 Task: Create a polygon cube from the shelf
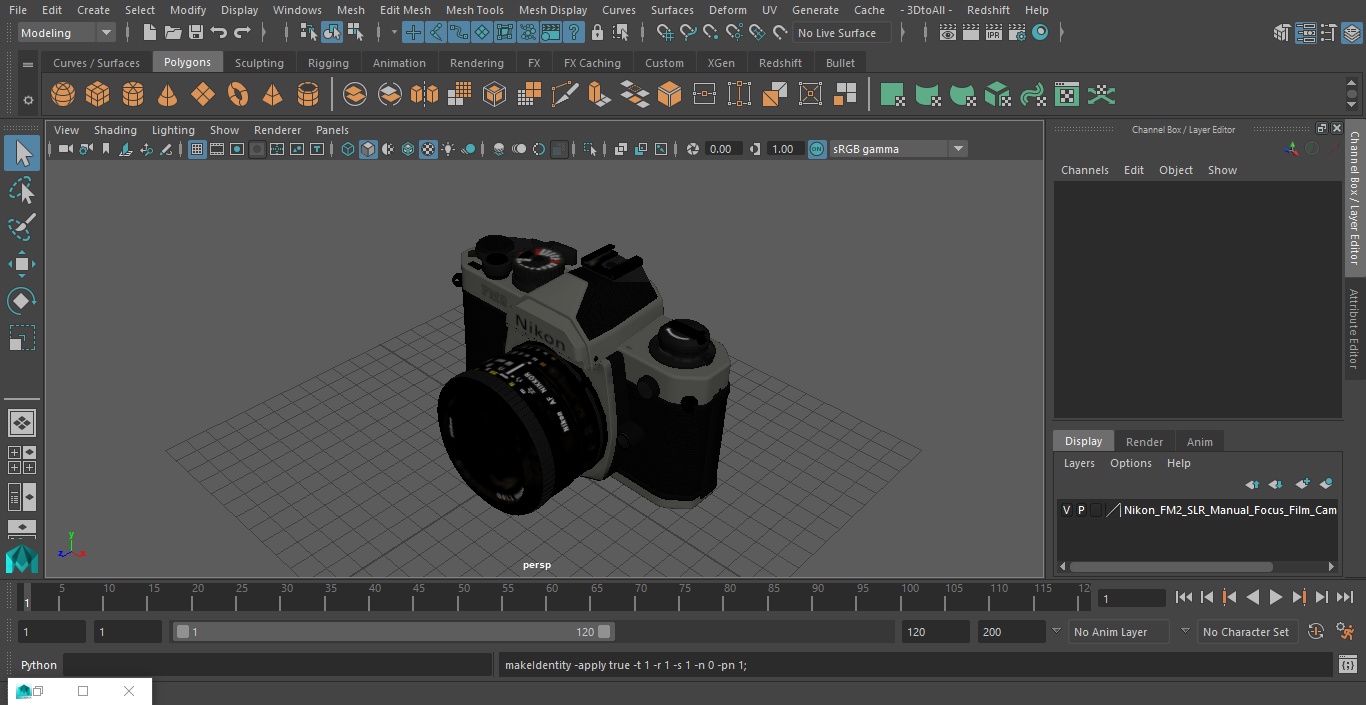tap(98, 95)
